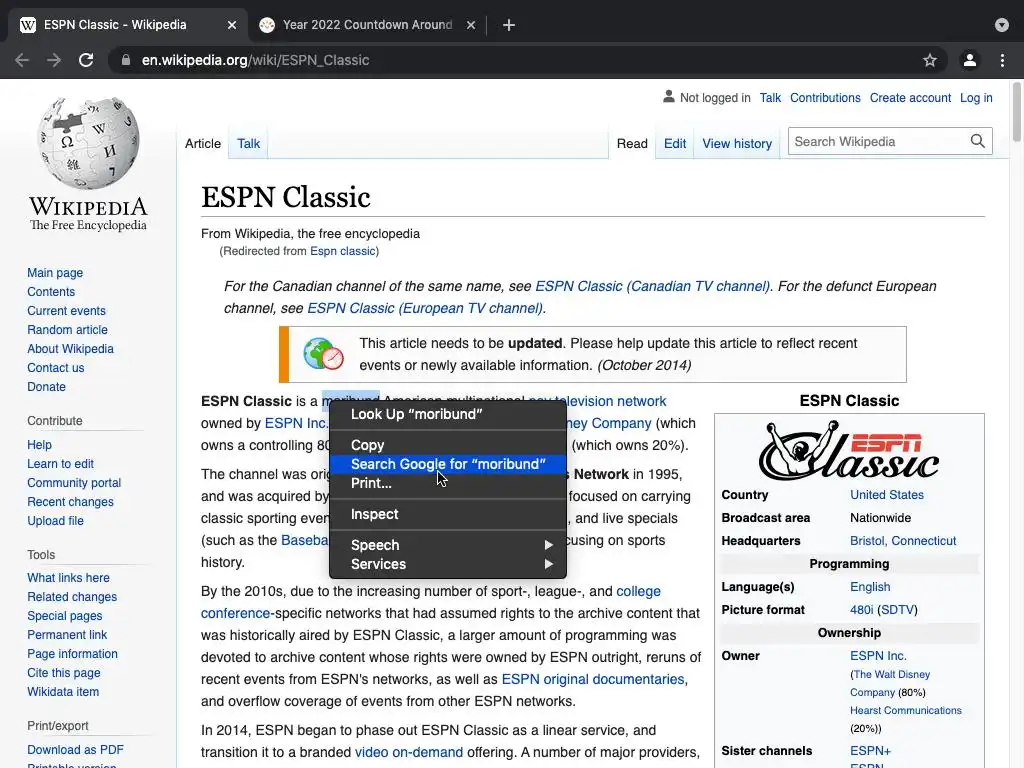Expand the Services submenu
This screenshot has height=768, width=1024.
coord(448,564)
